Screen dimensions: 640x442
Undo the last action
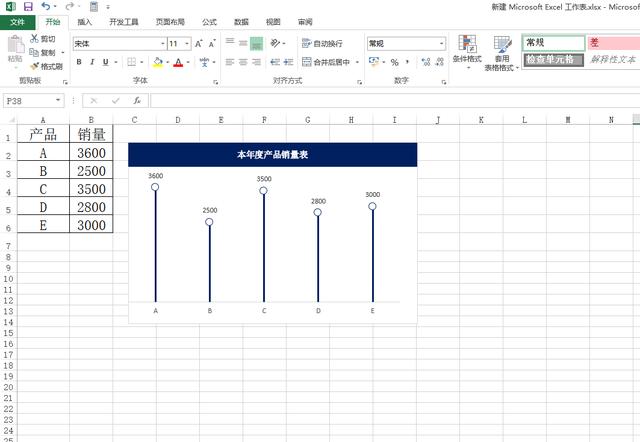46,7
